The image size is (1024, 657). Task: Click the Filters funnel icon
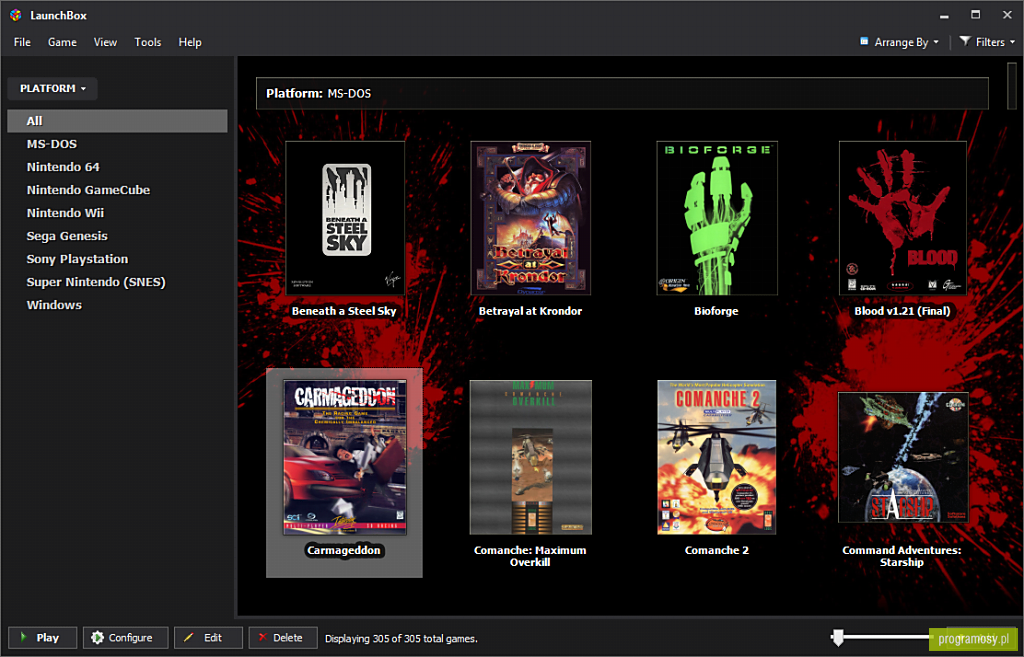[x=965, y=41]
